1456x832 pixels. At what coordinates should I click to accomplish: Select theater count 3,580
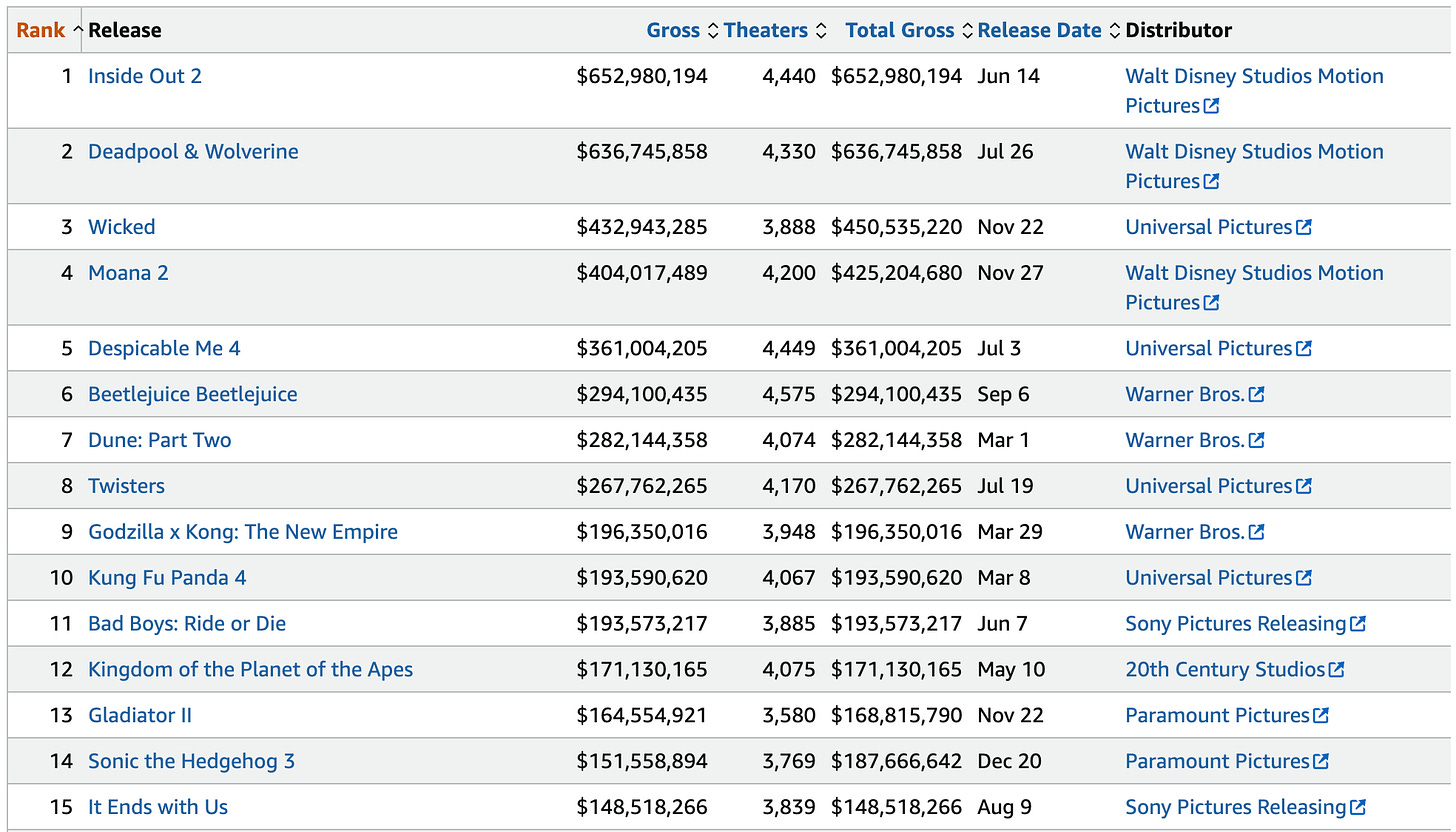789,716
